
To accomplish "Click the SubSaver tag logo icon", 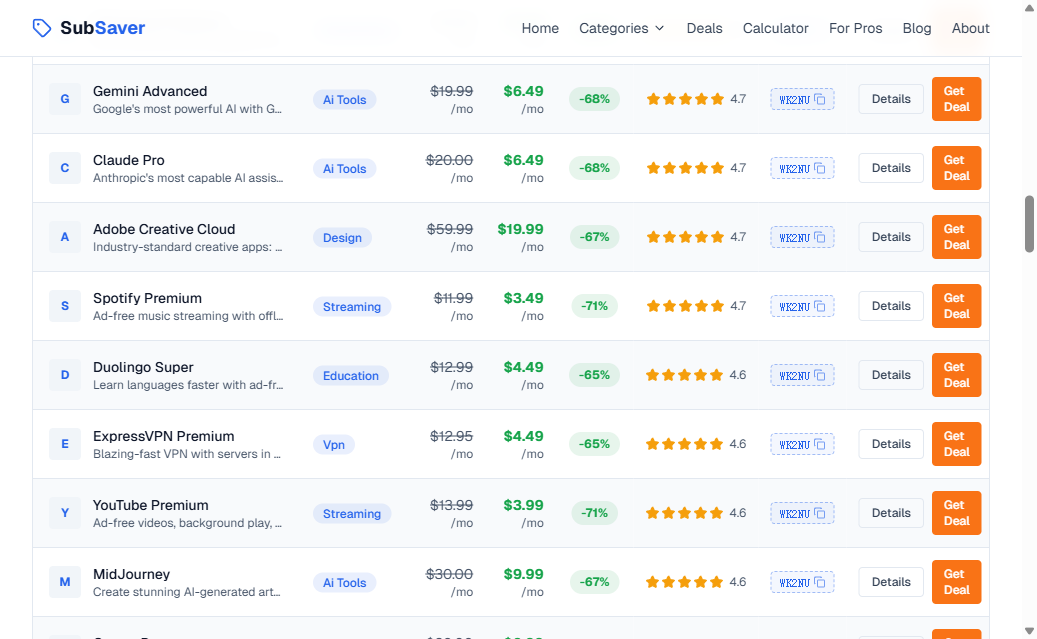I will pyautogui.click(x=42, y=28).
